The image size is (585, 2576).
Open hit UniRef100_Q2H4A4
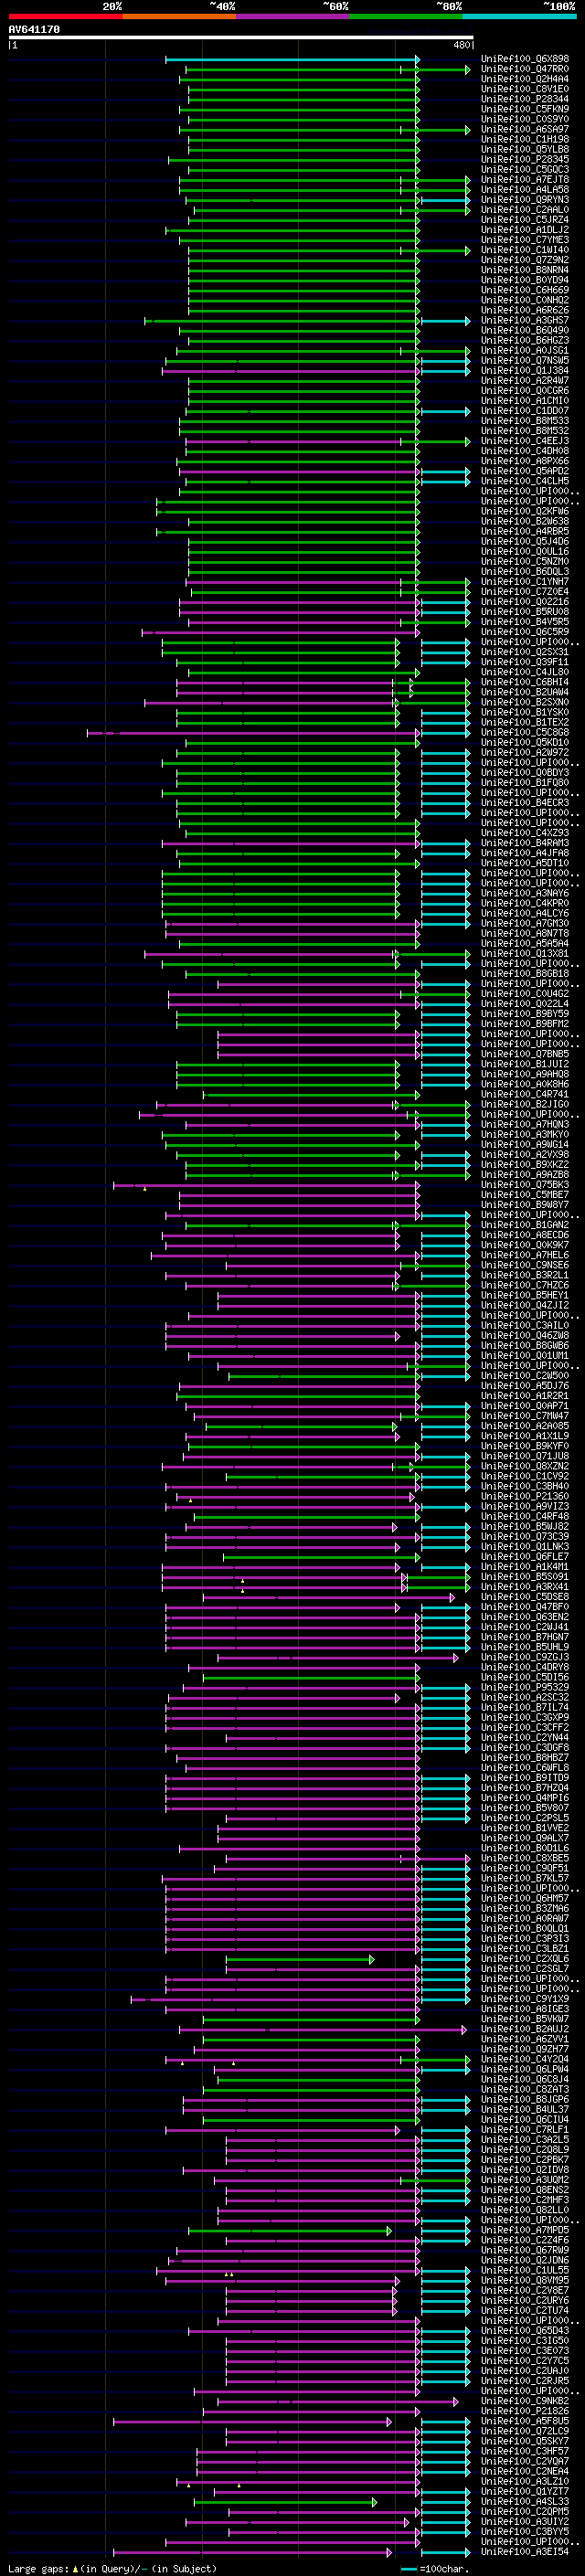(525, 79)
